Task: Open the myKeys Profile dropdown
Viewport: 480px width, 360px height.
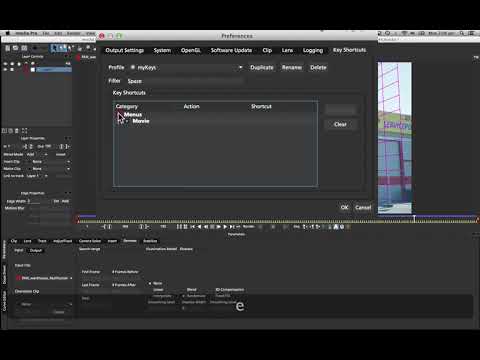Action: tap(186, 67)
